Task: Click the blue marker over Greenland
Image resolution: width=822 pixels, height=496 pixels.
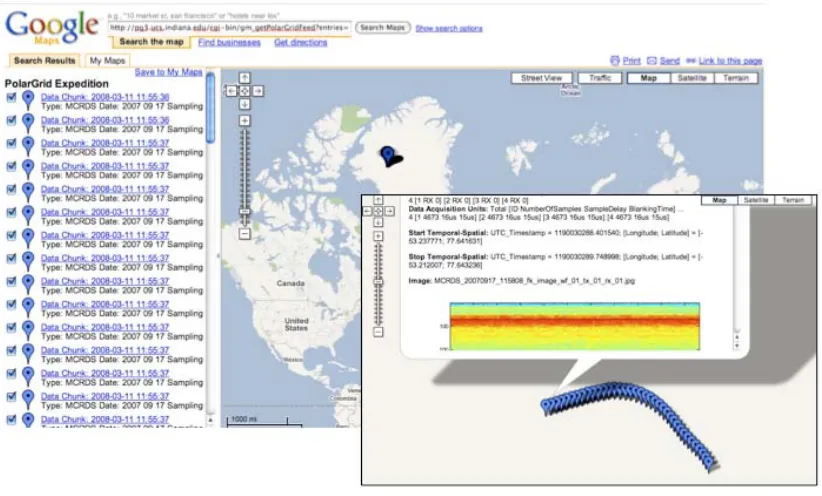Action: click(x=387, y=156)
